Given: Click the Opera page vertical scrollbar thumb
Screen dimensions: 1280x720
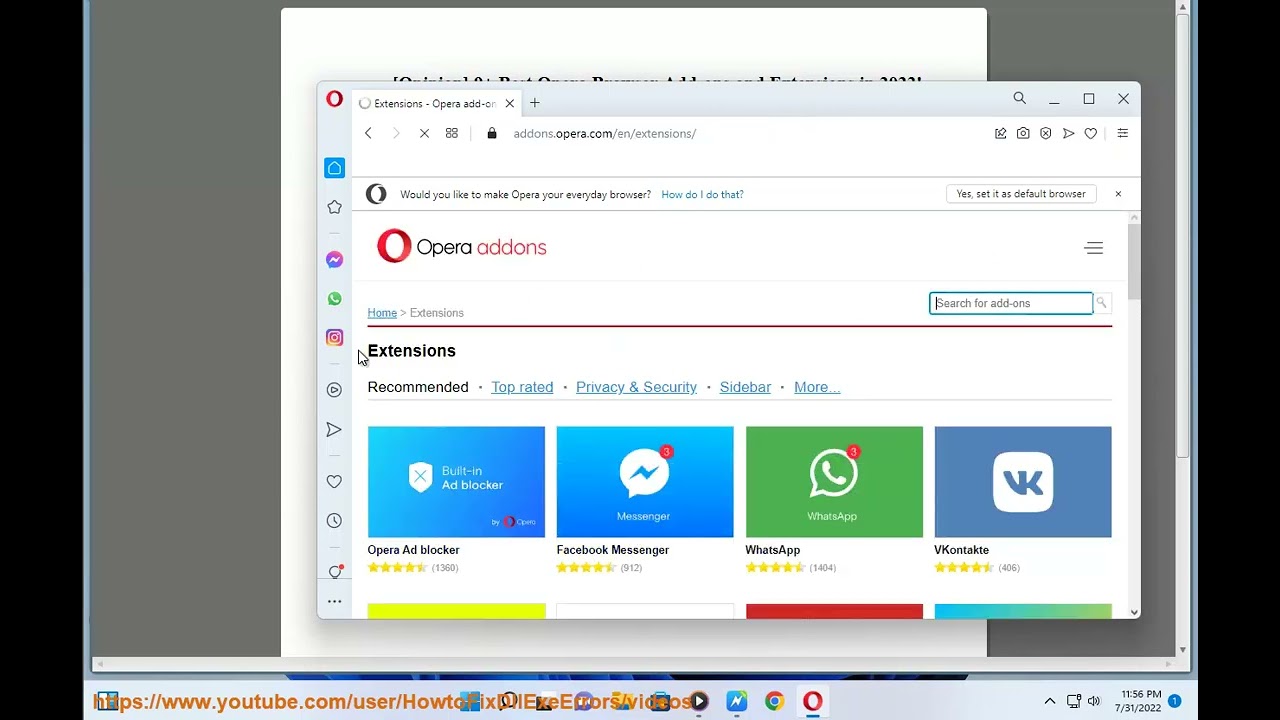Looking at the screenshot, I should [1134, 262].
